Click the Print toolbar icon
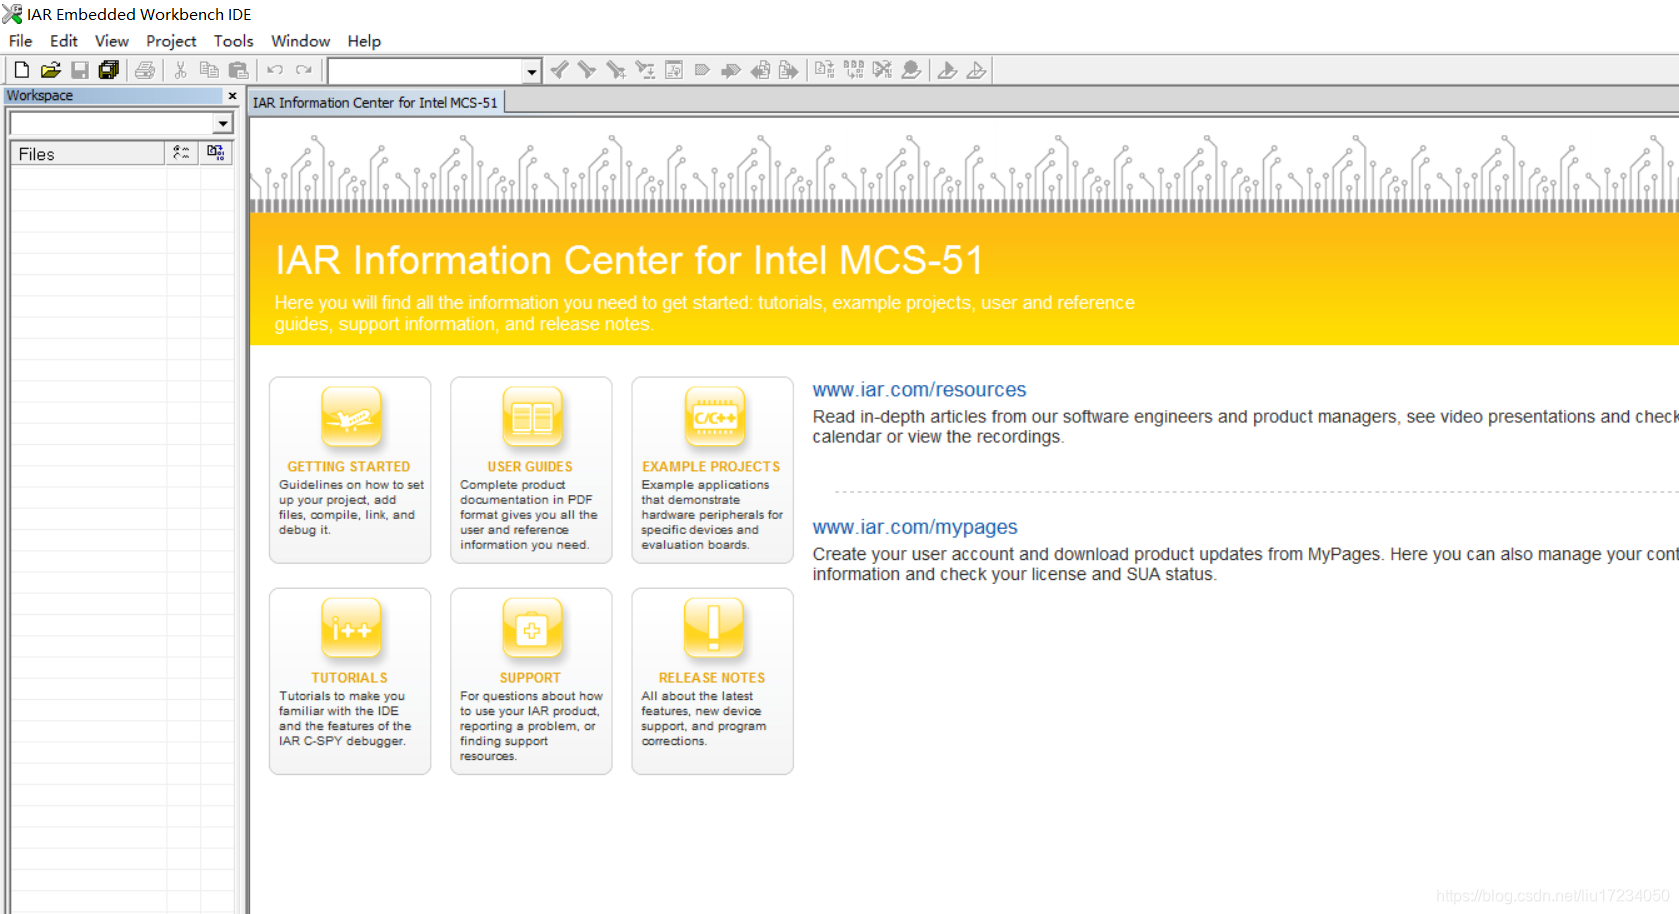This screenshot has height=914, width=1679. (x=145, y=70)
